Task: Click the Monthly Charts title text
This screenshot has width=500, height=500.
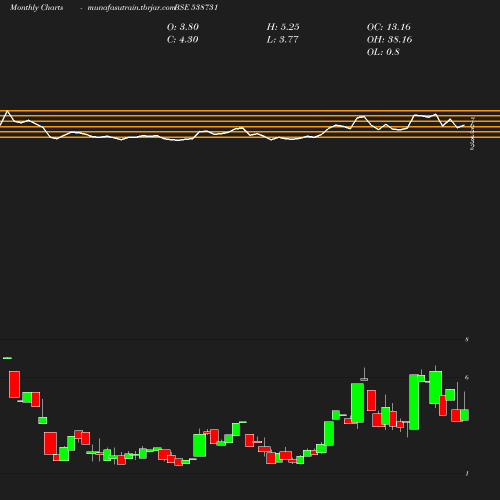Action: [x=36, y=7]
